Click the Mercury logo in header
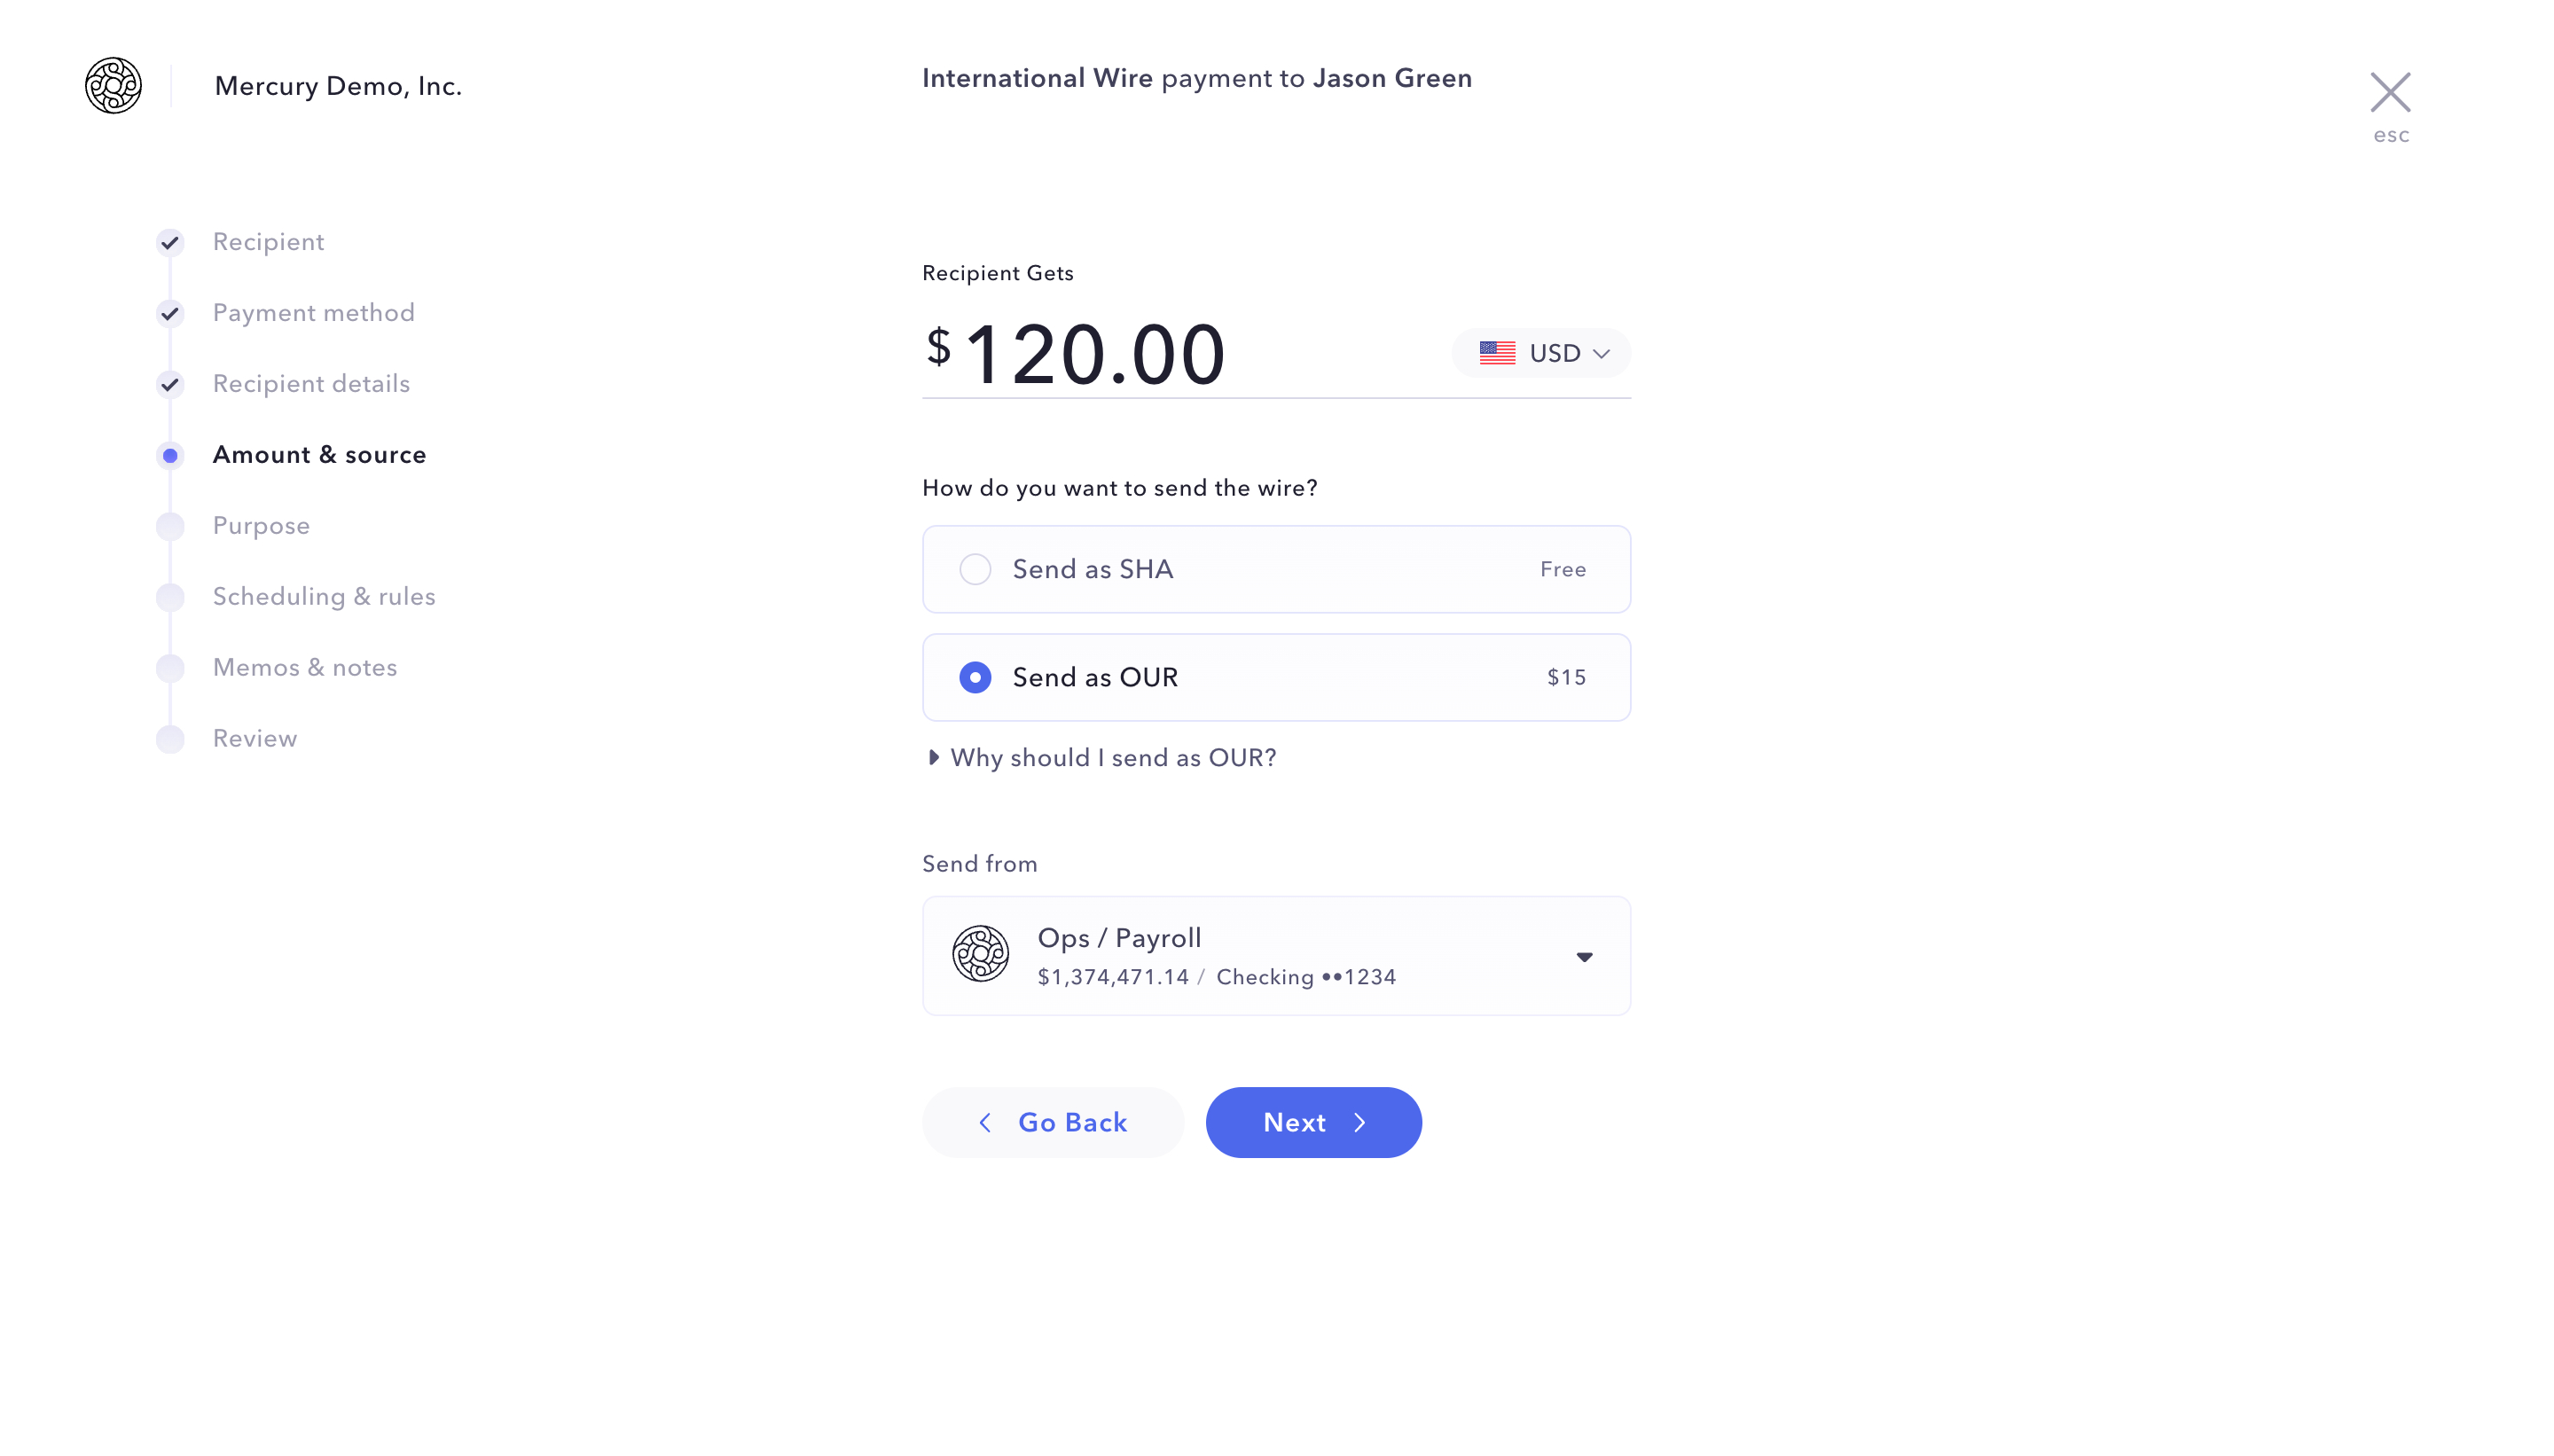Image resolution: width=2554 pixels, height=1456 pixels. coord(113,86)
